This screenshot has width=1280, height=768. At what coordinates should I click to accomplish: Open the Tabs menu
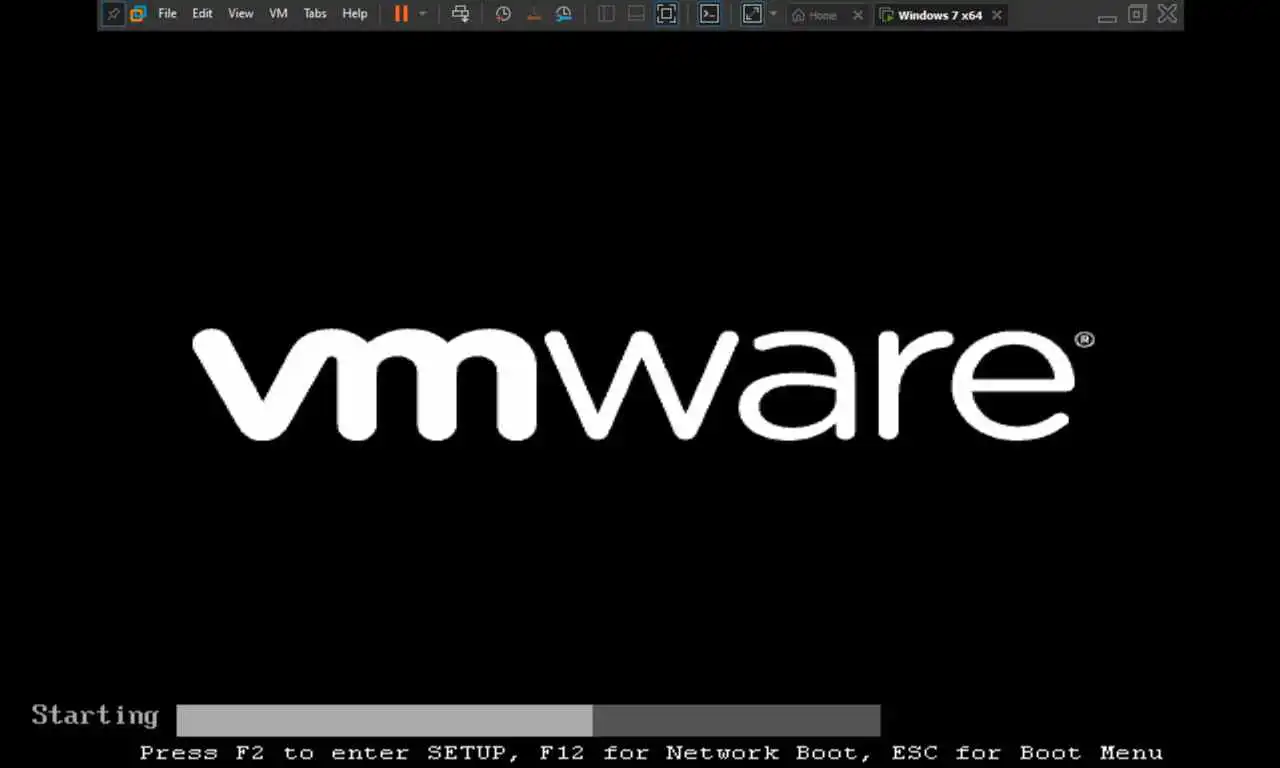click(x=315, y=14)
